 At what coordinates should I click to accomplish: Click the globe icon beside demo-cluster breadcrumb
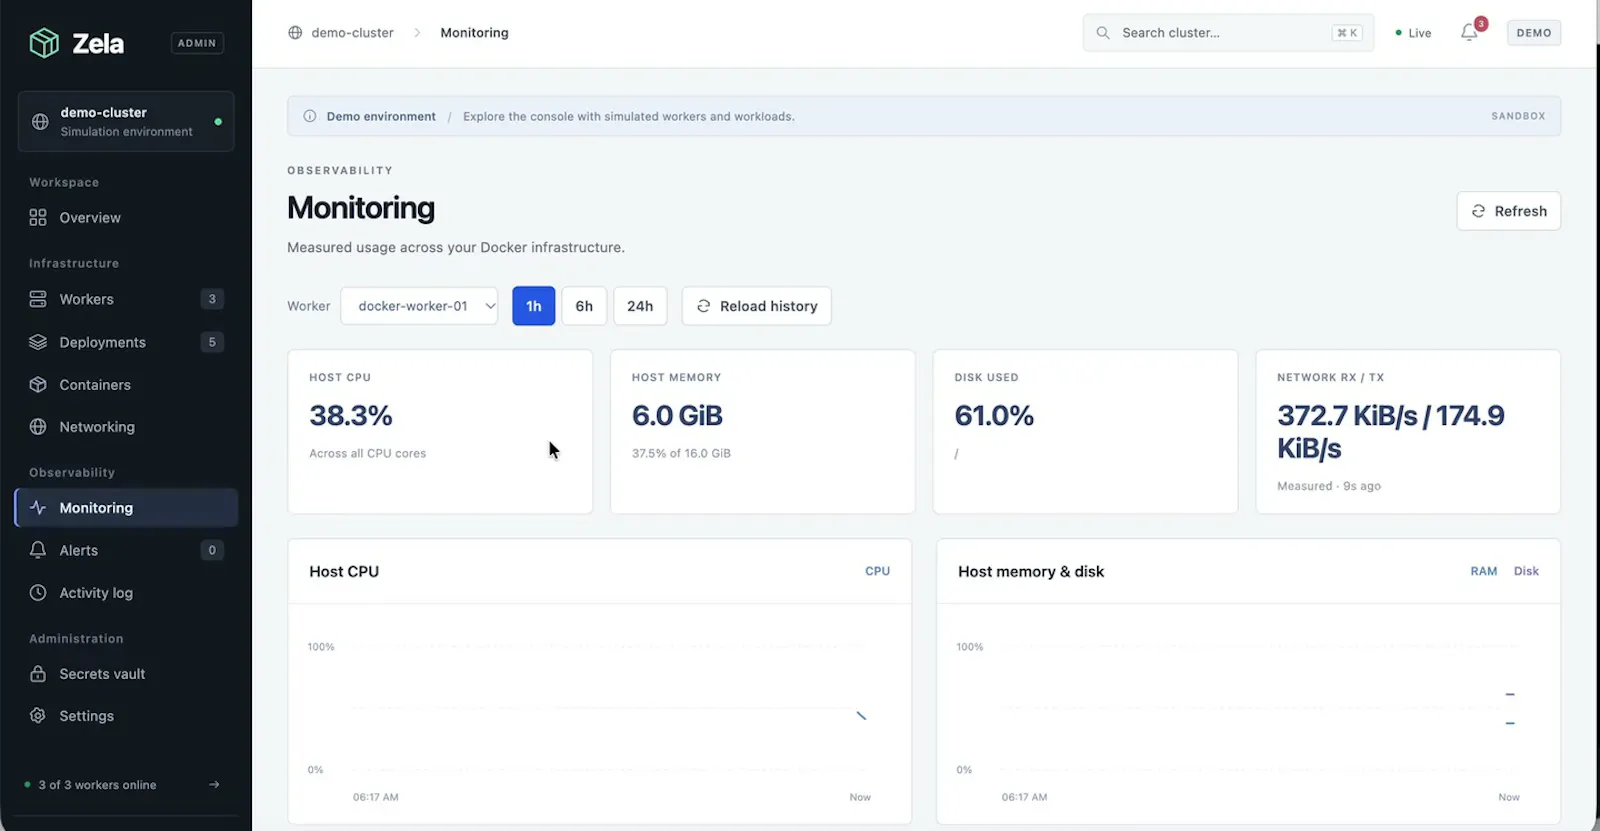click(x=295, y=33)
